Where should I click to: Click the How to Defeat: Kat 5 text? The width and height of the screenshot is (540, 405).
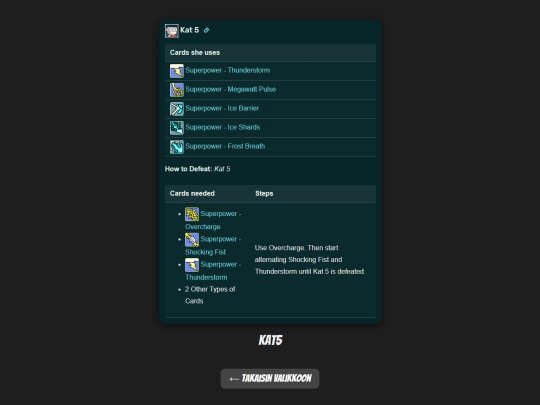coord(197,169)
